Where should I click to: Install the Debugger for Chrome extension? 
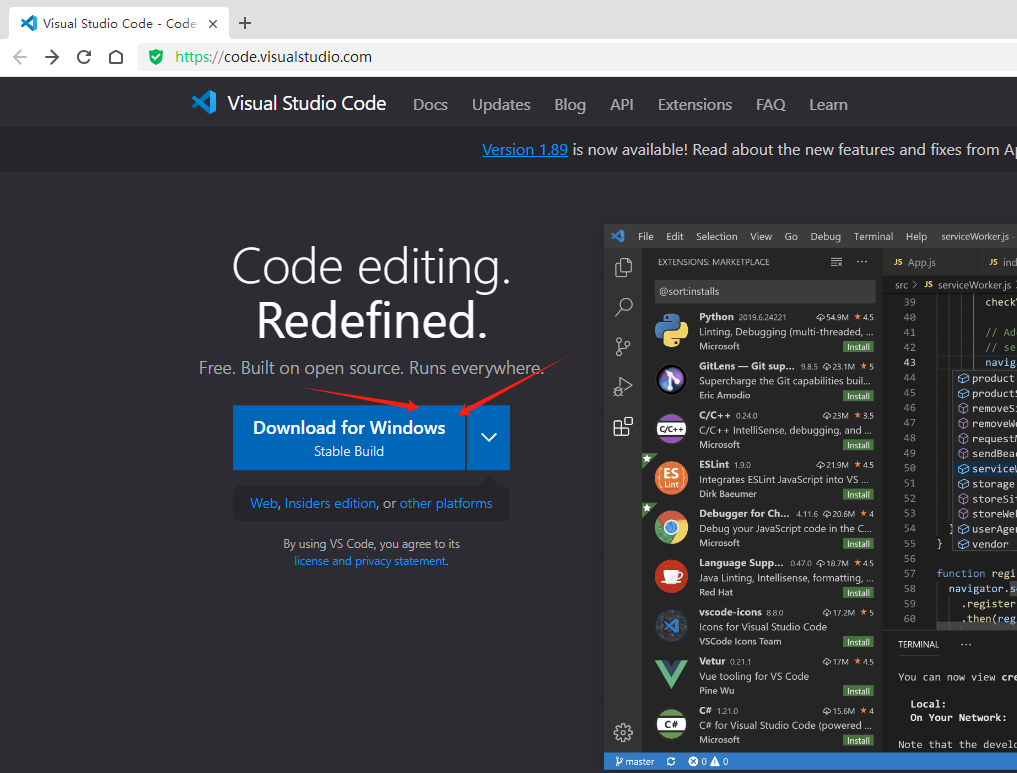858,544
